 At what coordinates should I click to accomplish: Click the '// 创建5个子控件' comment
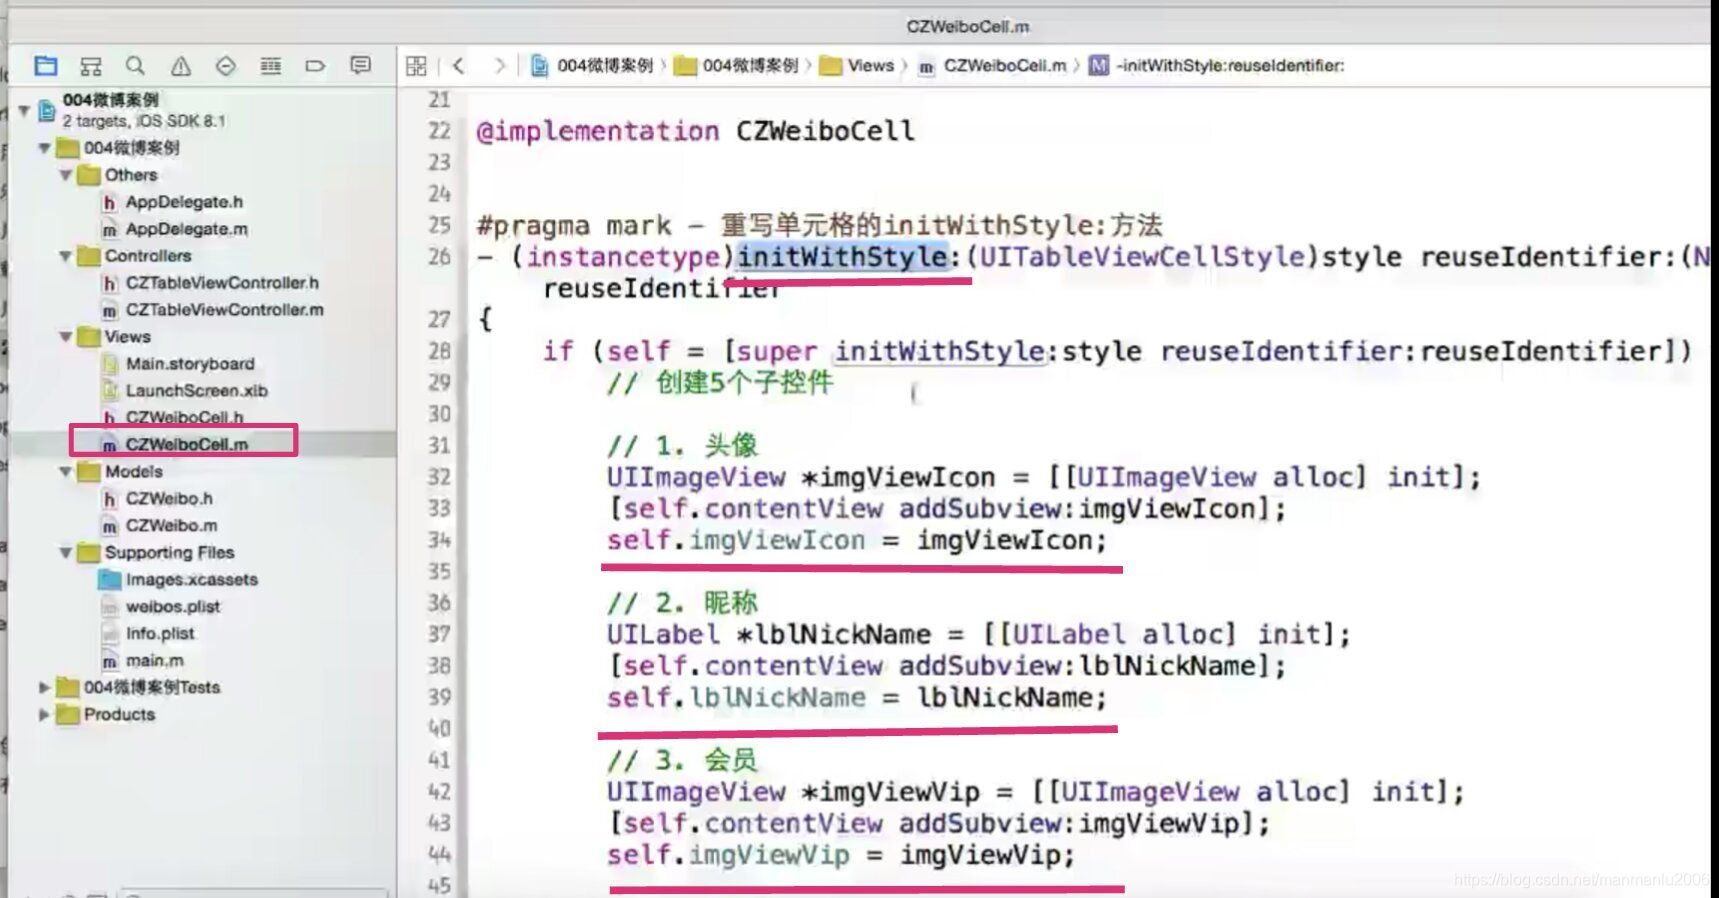click(x=720, y=383)
